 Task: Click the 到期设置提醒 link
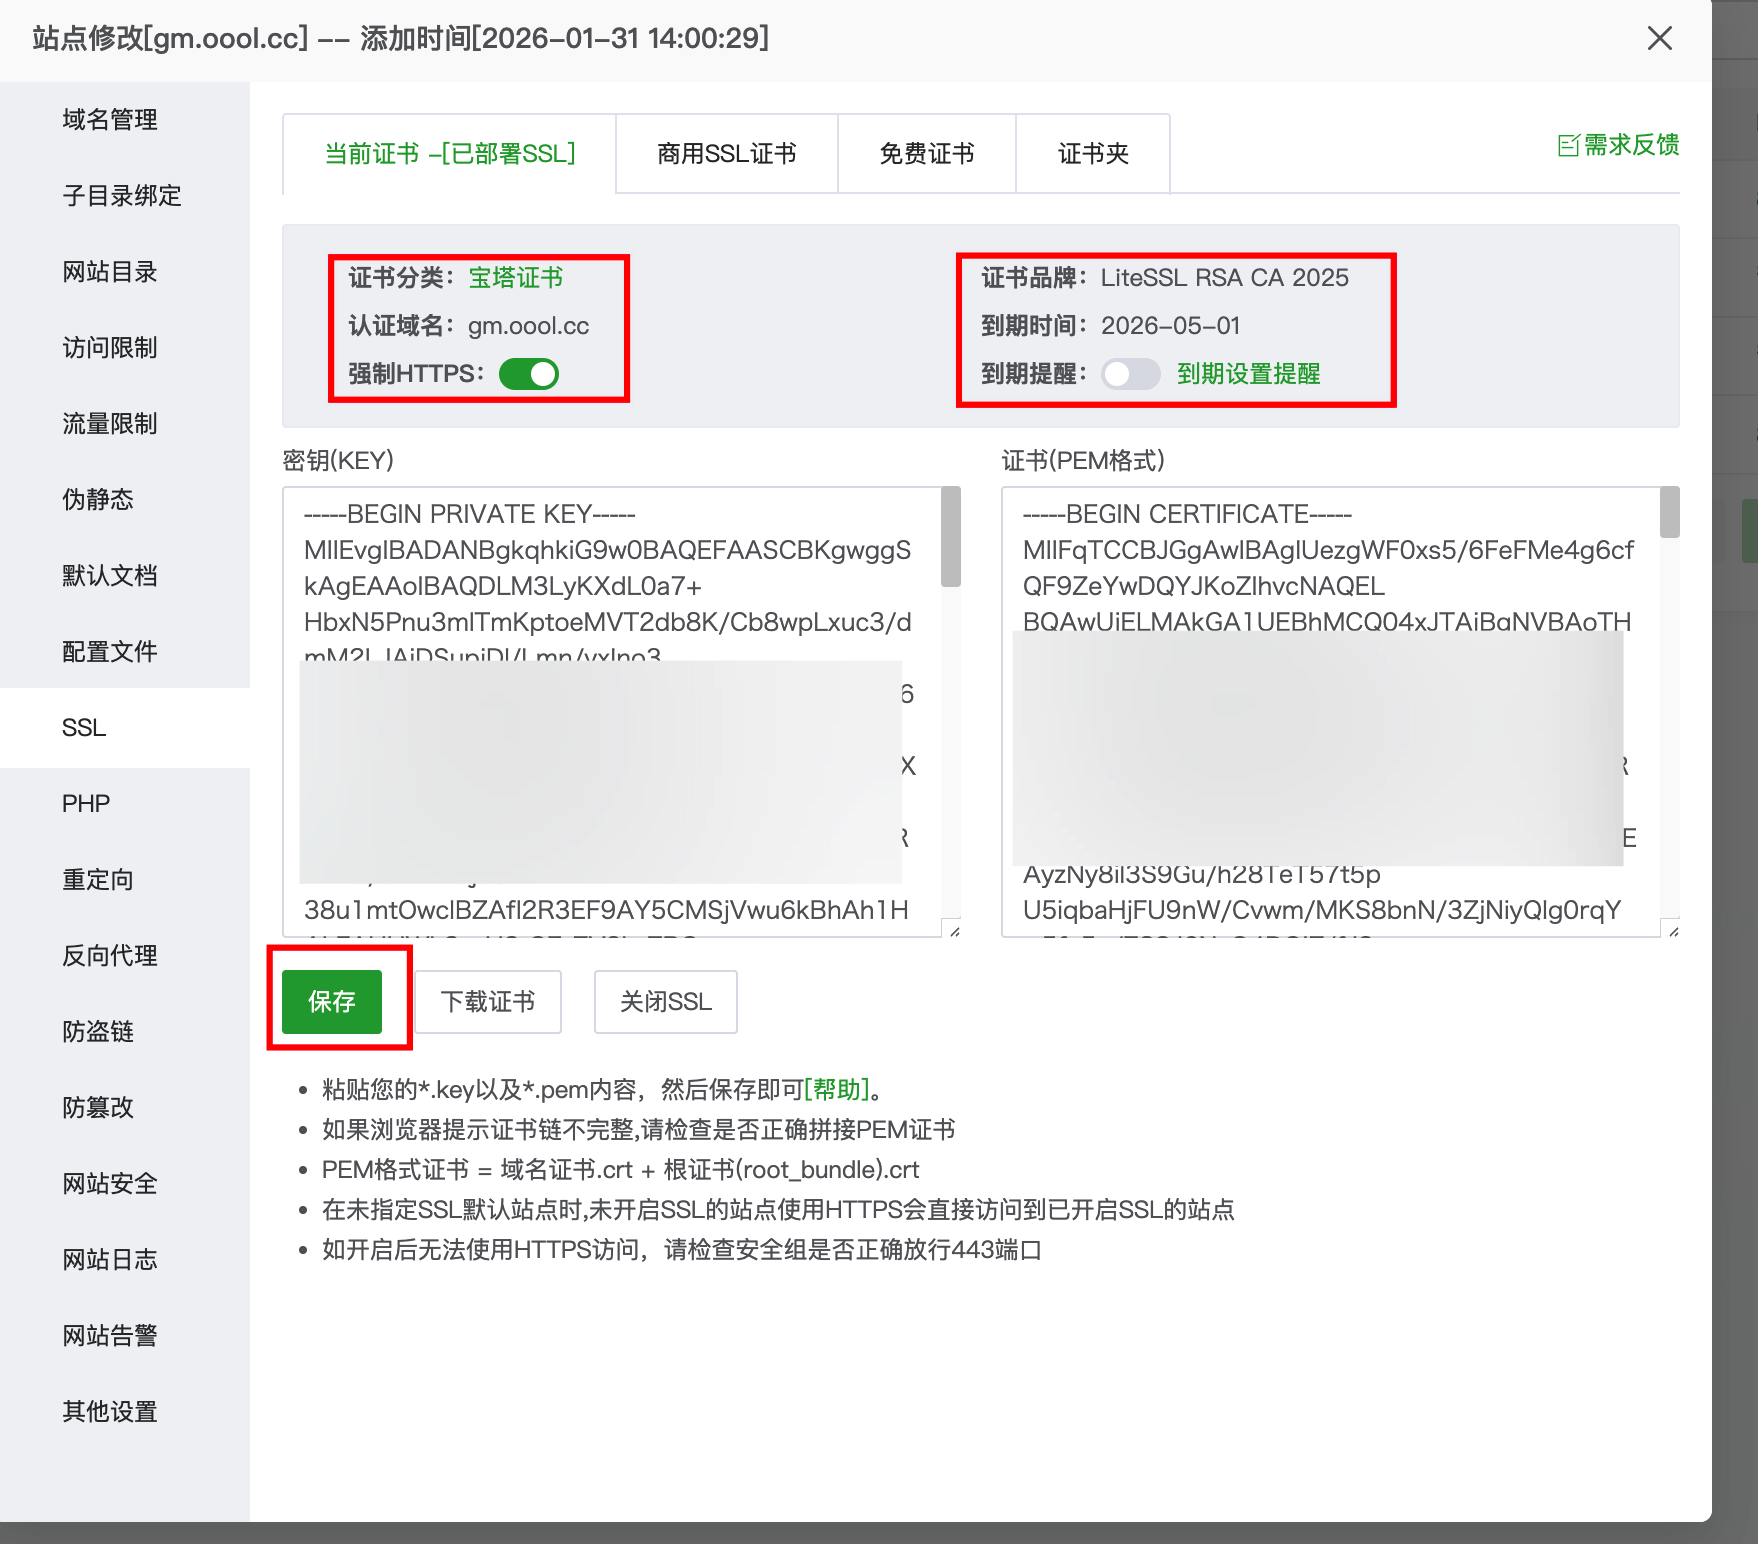pos(1248,374)
